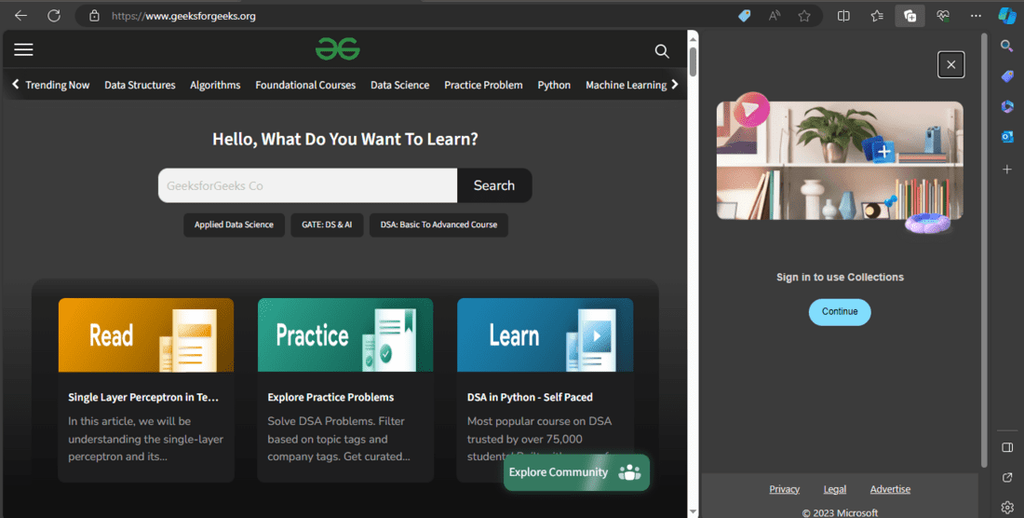
Task: Add a sidebar app with plus icon
Action: (1007, 169)
